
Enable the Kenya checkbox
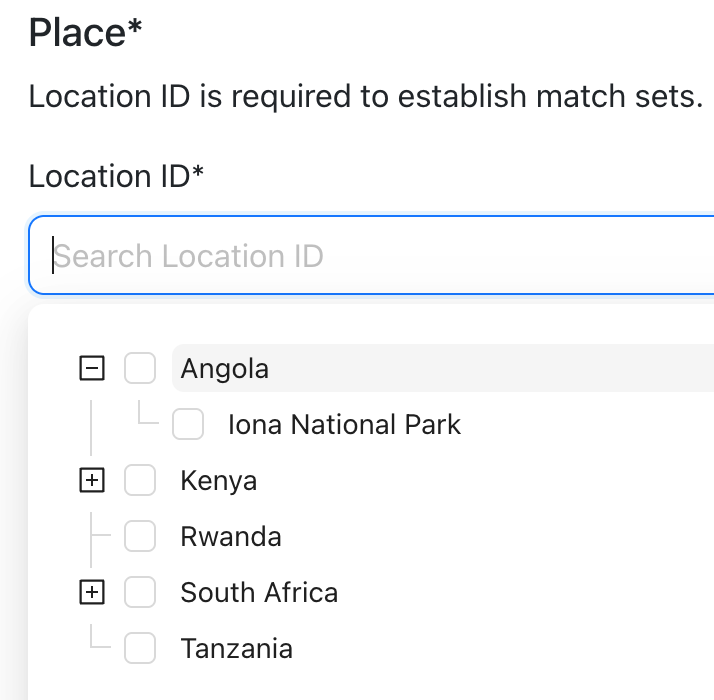[x=140, y=481]
